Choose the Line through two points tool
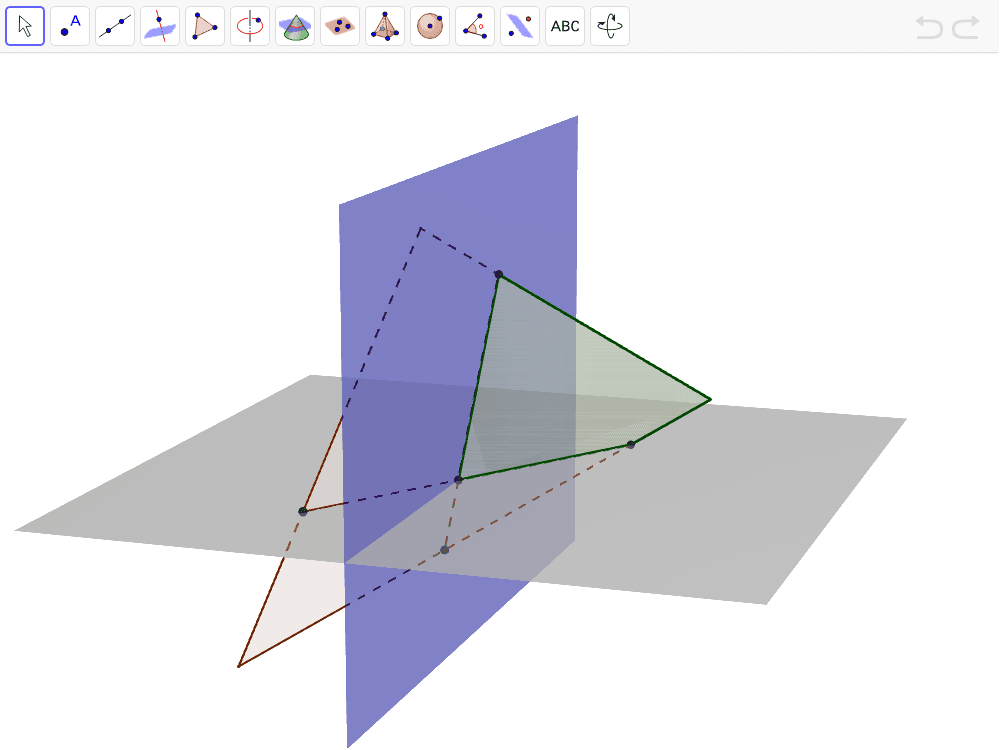The height and width of the screenshot is (750, 1000). 115,26
